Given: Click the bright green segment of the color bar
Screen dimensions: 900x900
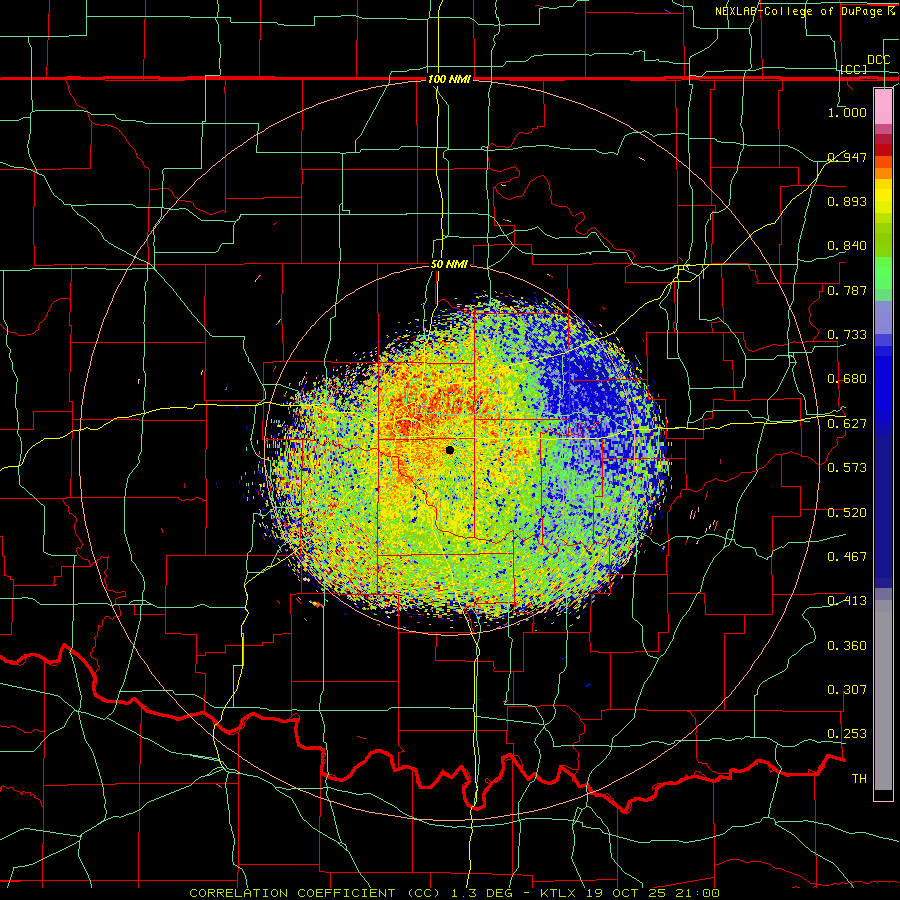Looking at the screenshot, I should coord(883,273).
